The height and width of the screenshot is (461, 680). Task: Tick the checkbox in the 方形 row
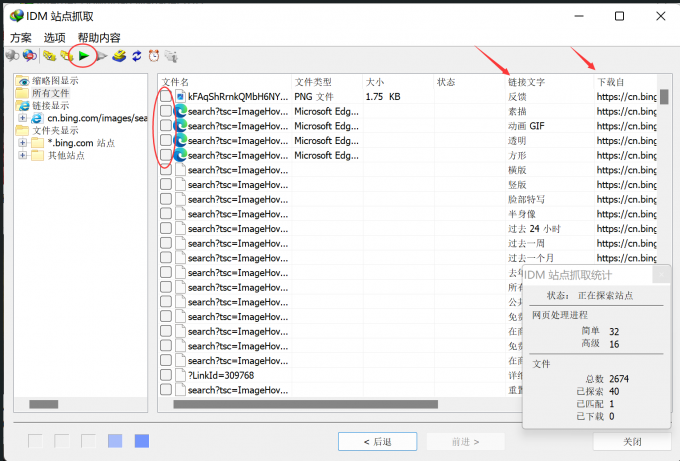(x=166, y=155)
